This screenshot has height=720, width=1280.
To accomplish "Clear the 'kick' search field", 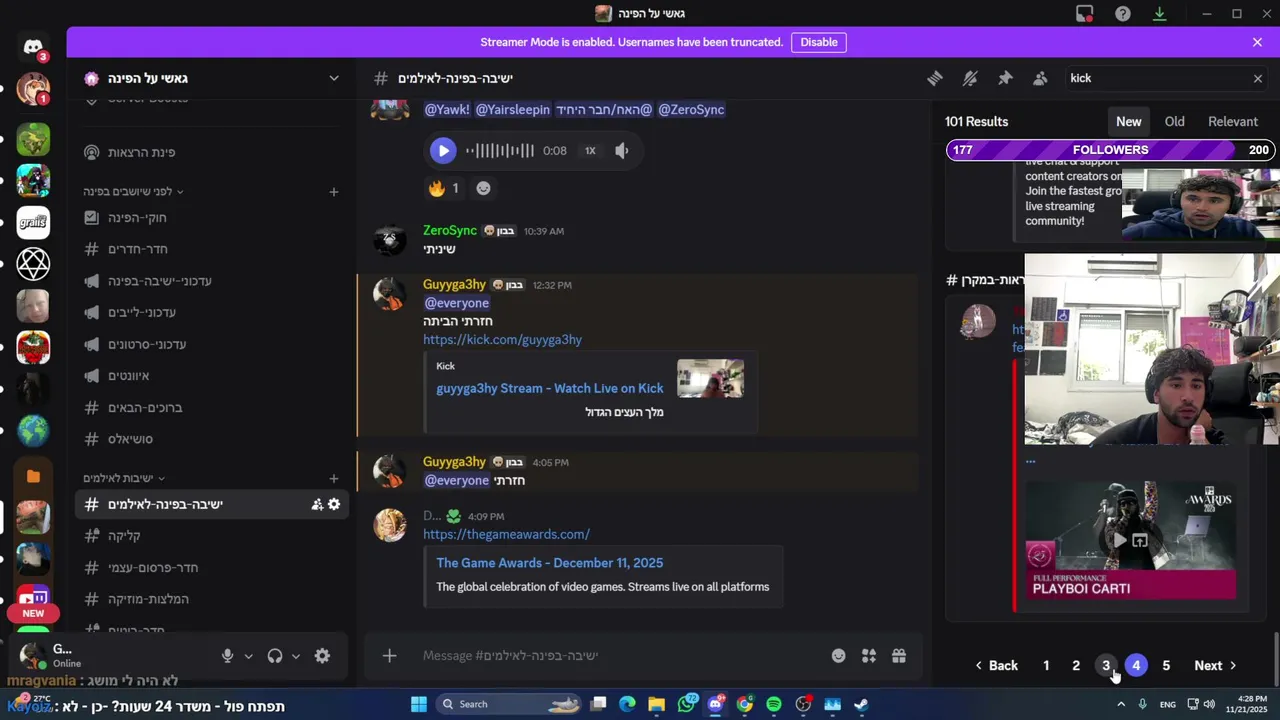I will point(1257,78).
